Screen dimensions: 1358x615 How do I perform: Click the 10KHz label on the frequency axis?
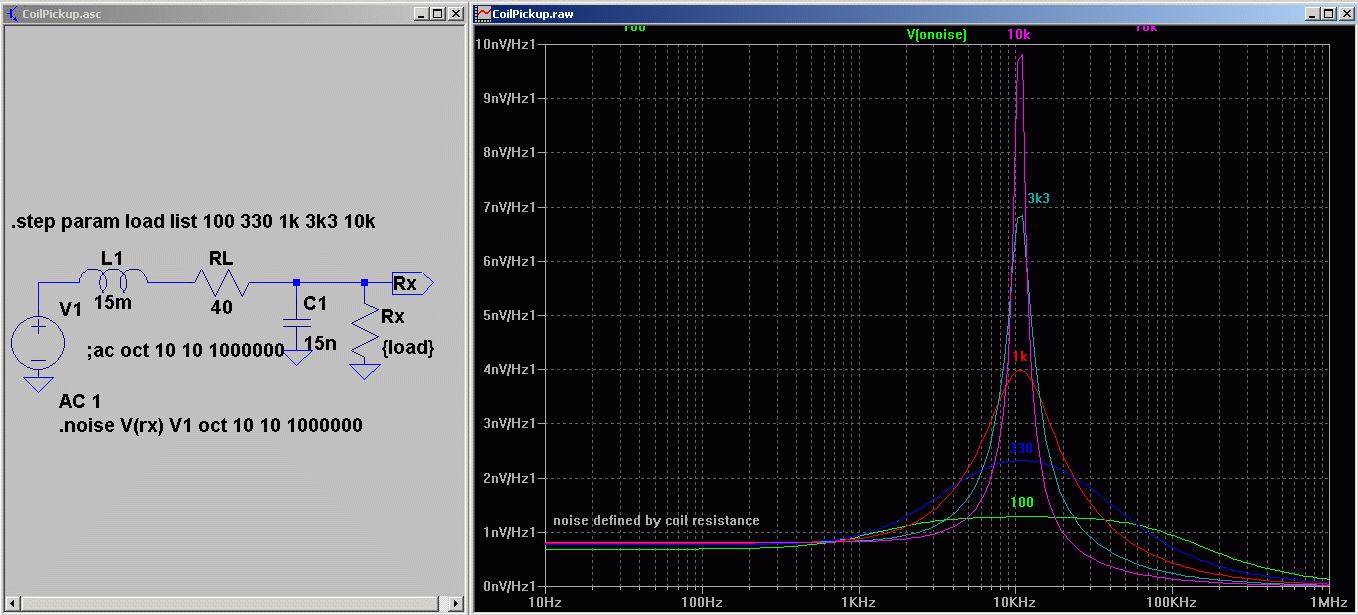coord(1015,603)
